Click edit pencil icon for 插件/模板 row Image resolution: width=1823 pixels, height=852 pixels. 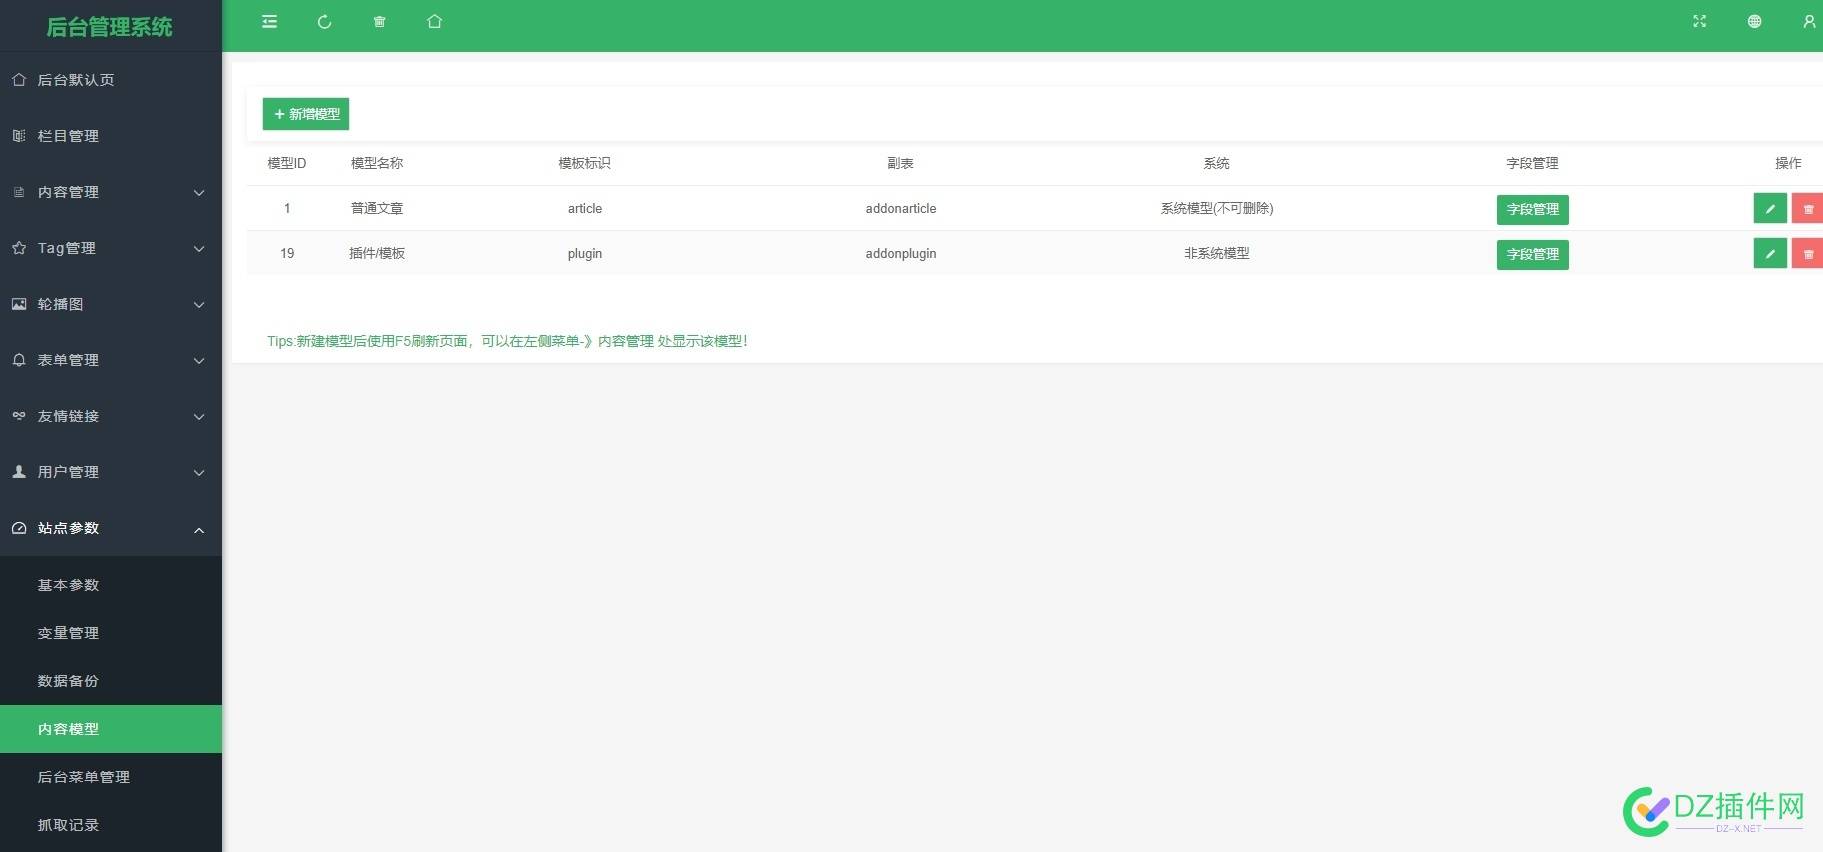[1770, 253]
